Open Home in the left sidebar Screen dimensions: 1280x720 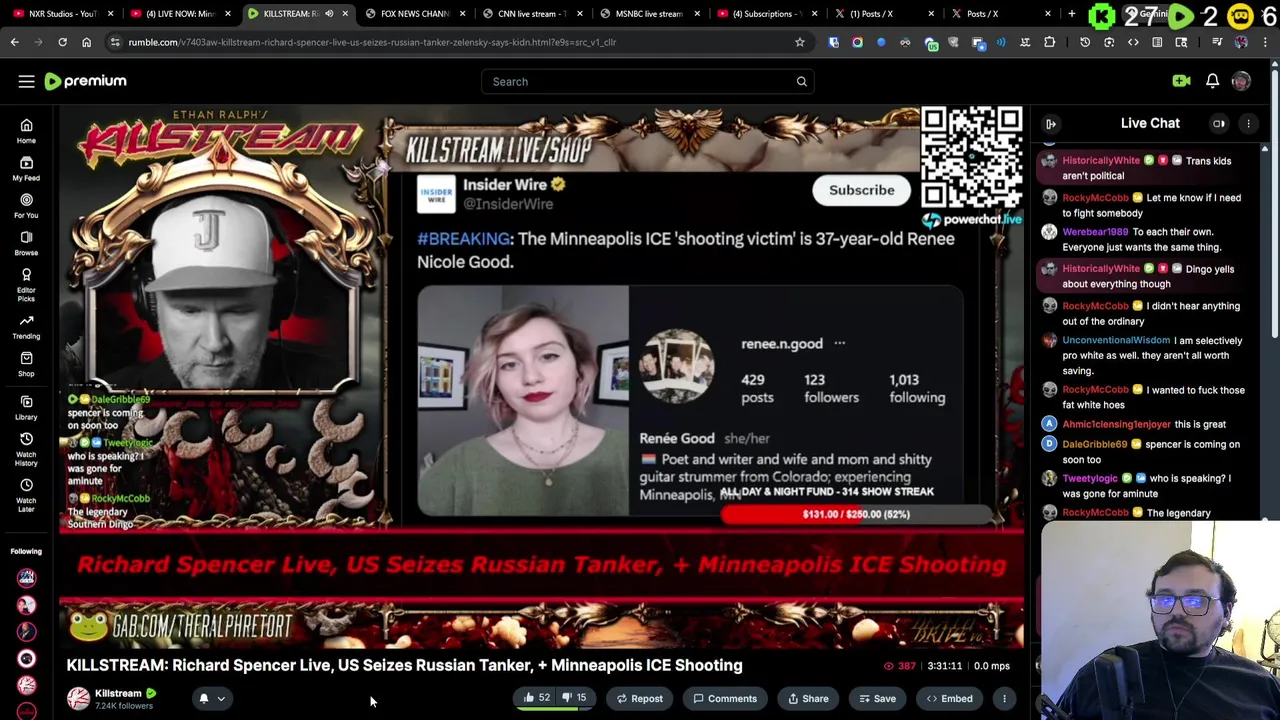tap(26, 131)
